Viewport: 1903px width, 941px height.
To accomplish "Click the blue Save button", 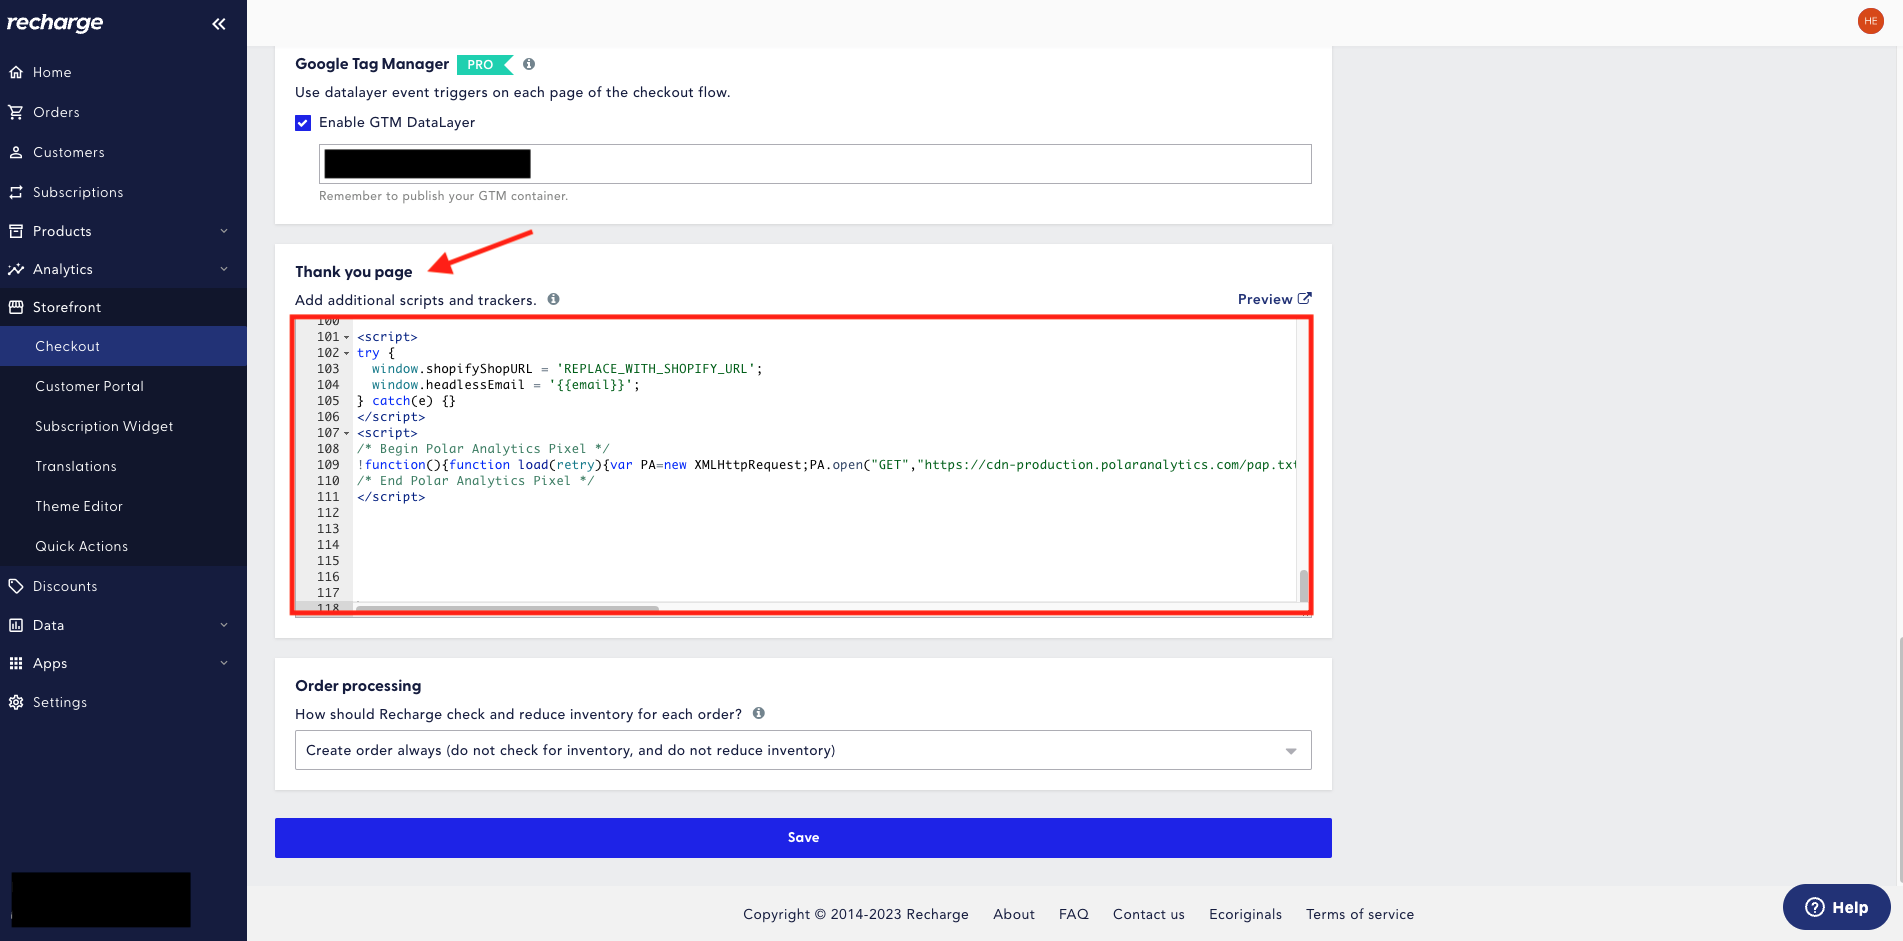I will (803, 838).
